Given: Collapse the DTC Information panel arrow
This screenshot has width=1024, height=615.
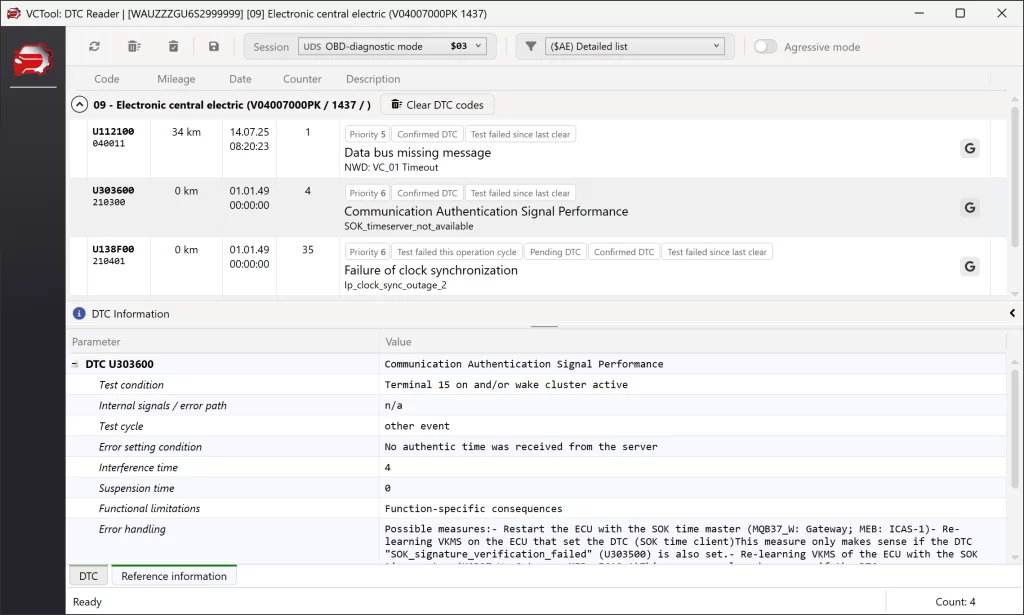Looking at the screenshot, I should [1012, 314].
